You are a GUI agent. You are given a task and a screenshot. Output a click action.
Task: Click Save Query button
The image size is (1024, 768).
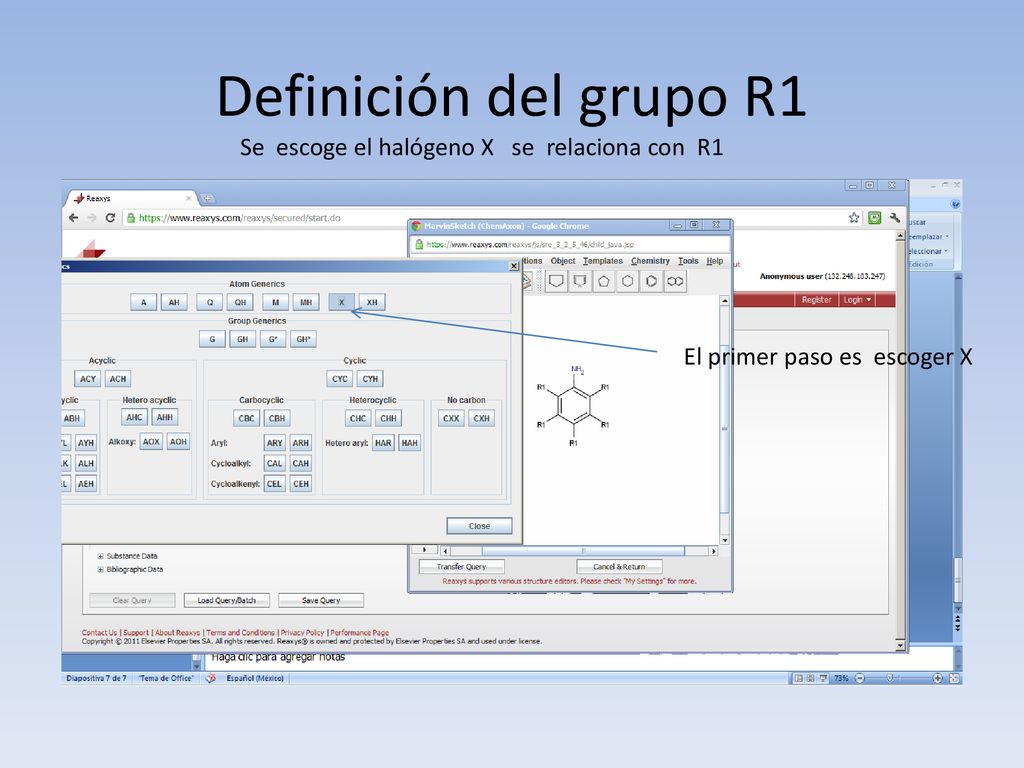(321, 600)
